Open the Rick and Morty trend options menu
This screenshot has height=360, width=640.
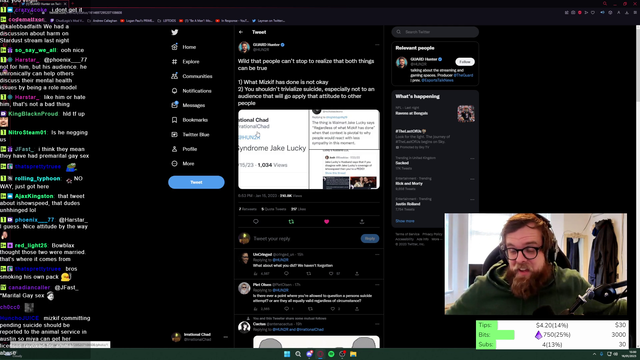coord(472,179)
